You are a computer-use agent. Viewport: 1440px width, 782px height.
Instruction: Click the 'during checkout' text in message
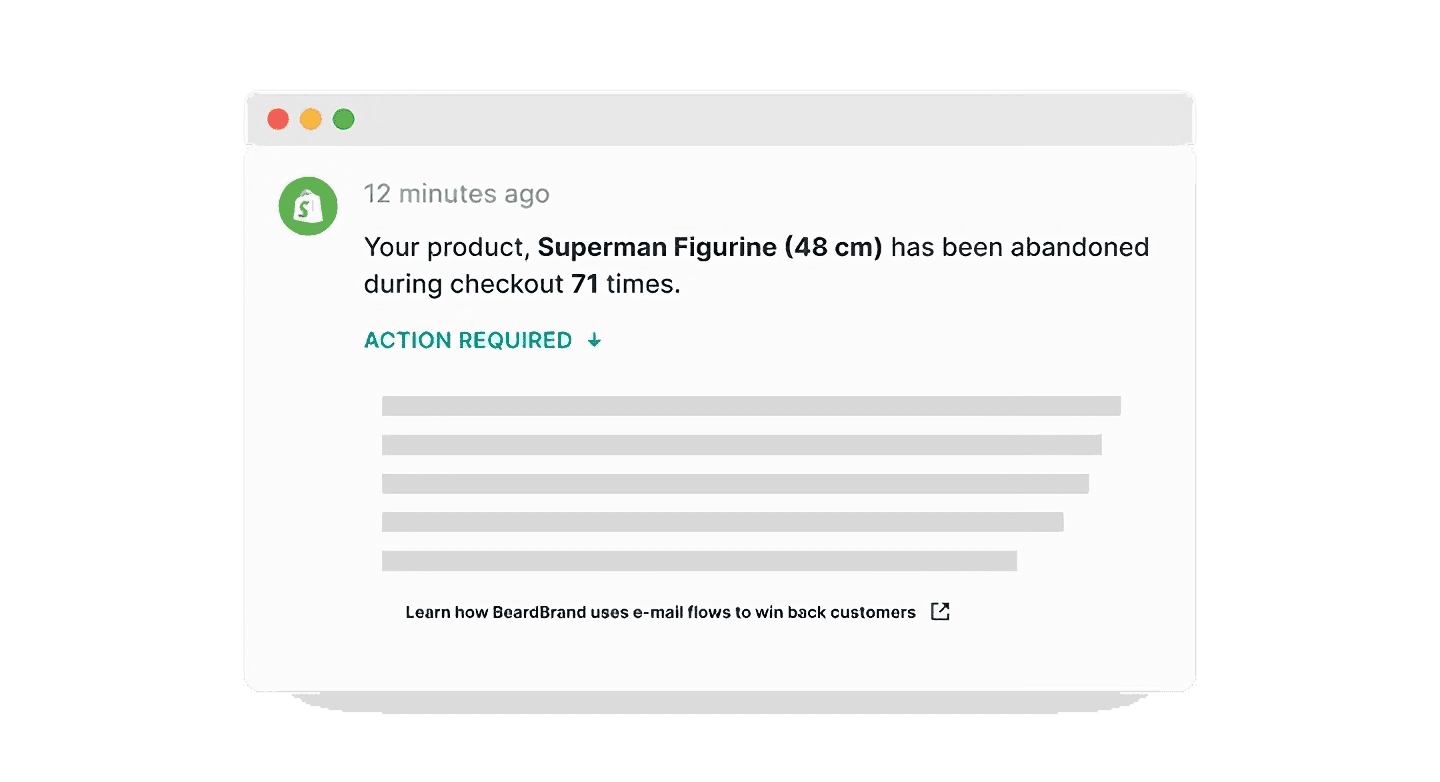463,284
